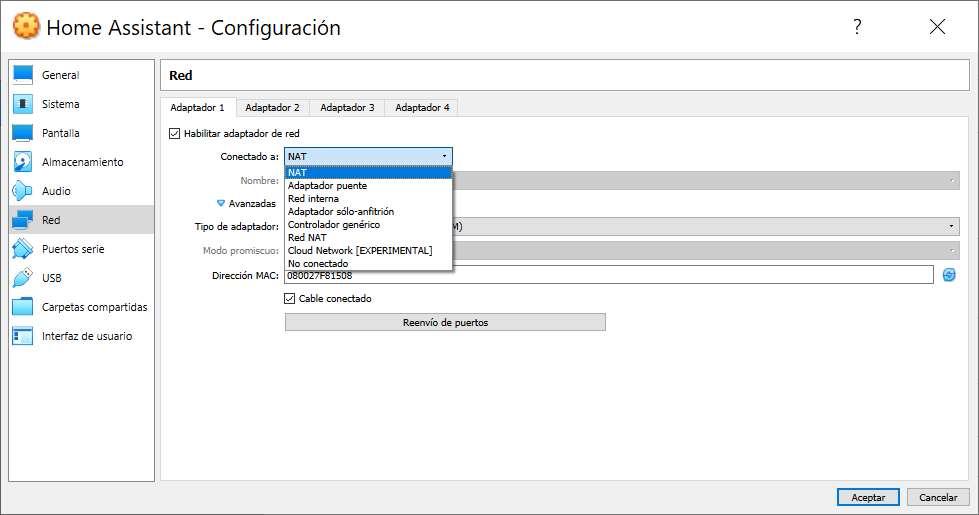This screenshot has width=979, height=515.
Task: Open the Audio speaker icon
Action: pyautogui.click(x=23, y=191)
